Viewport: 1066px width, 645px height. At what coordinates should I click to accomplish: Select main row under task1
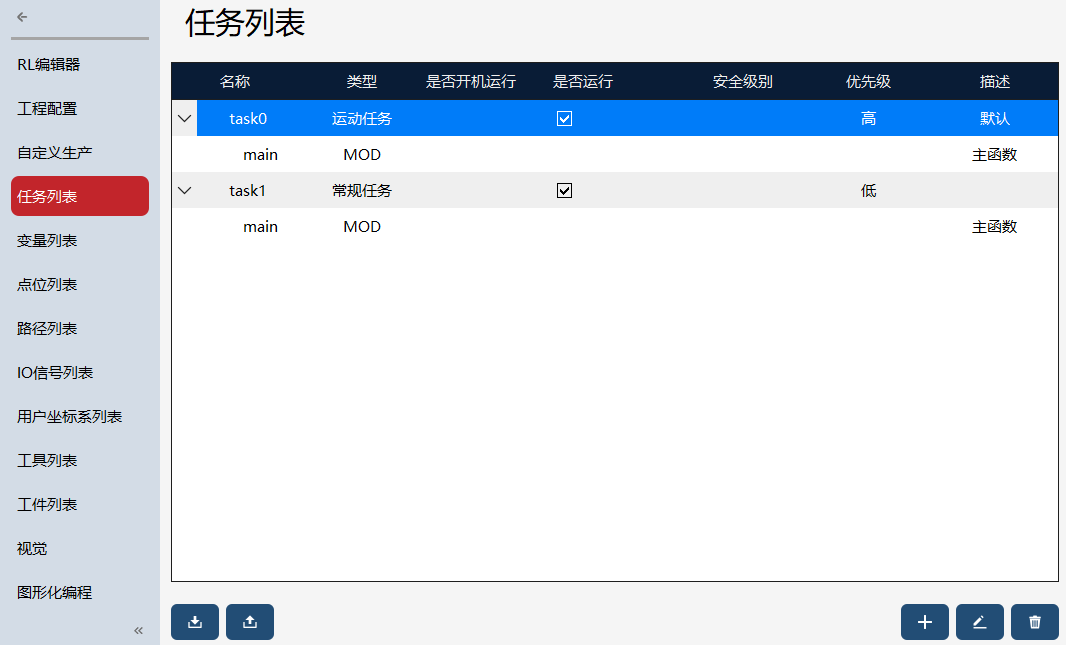[x=615, y=226]
